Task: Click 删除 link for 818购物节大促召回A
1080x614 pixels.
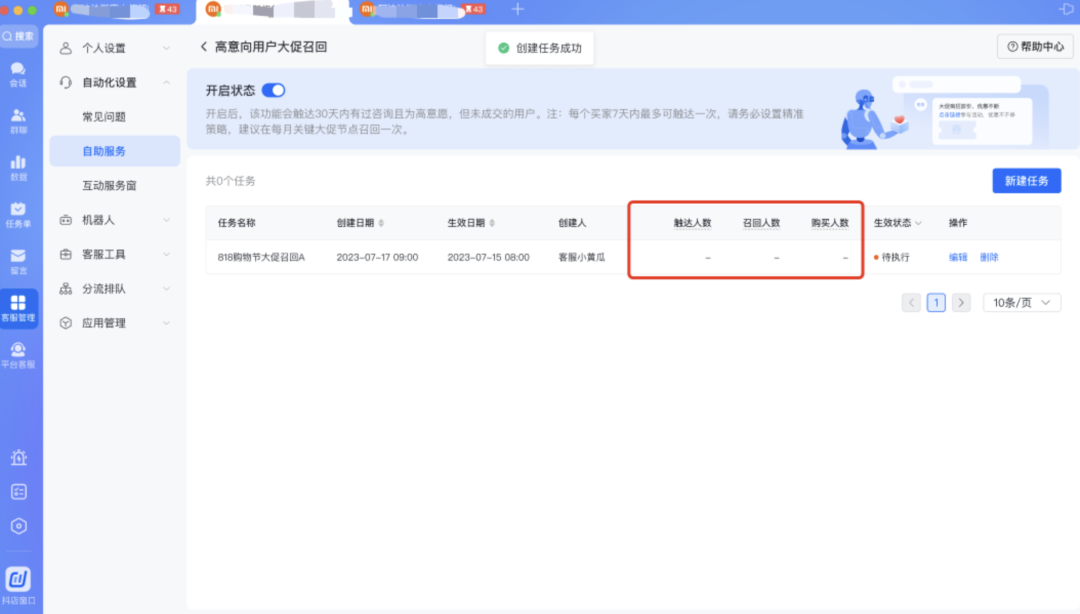Action: click(x=989, y=257)
